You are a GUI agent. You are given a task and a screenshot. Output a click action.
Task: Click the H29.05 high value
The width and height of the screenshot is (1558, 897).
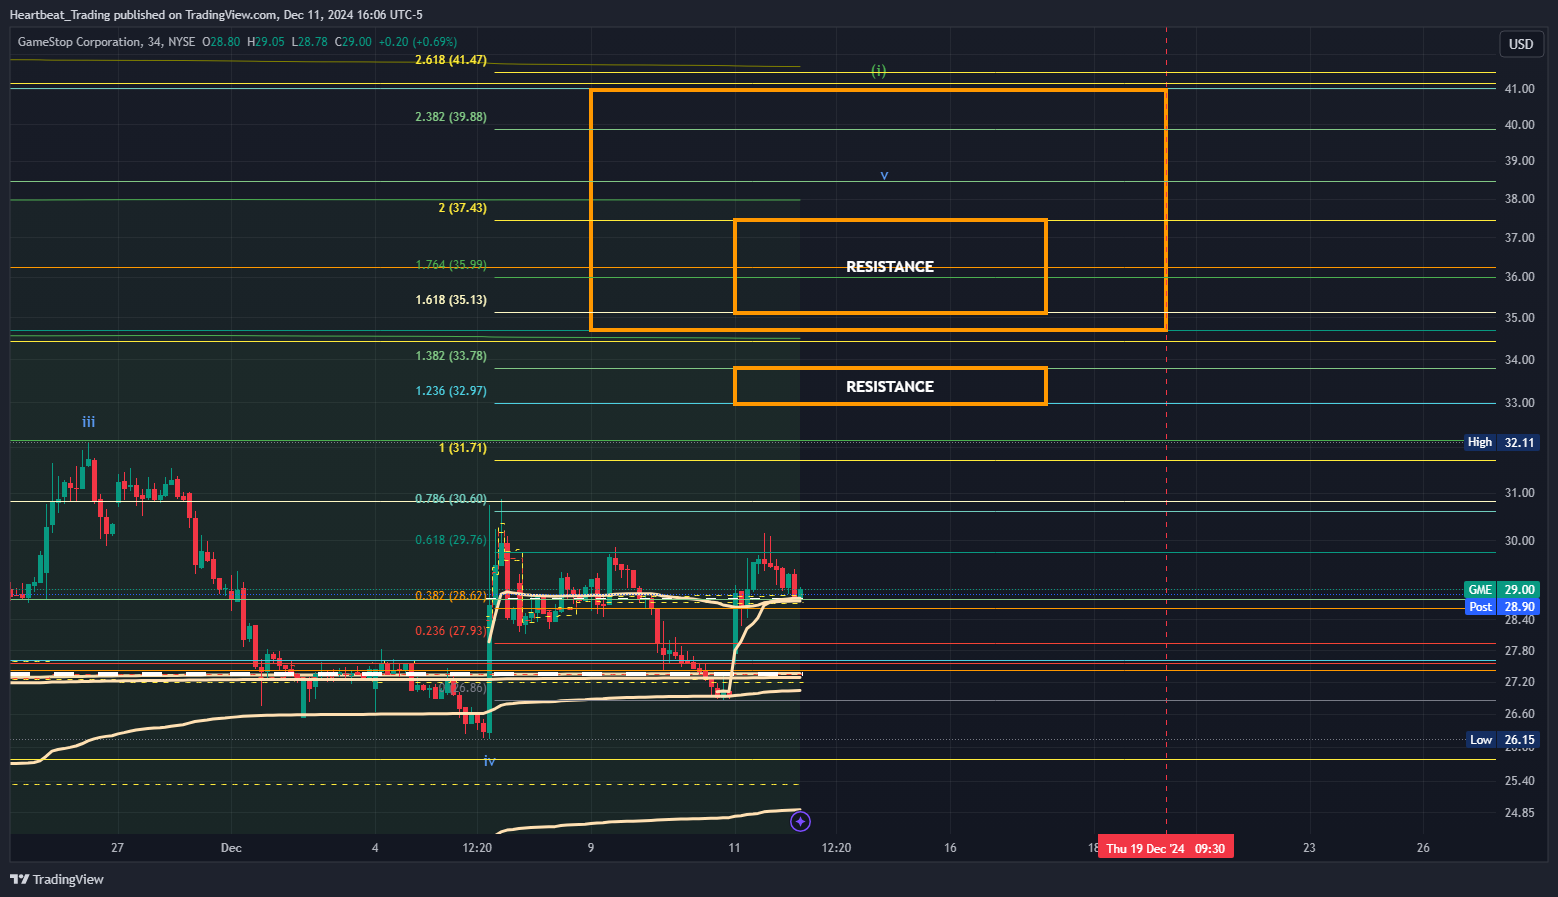pos(266,42)
